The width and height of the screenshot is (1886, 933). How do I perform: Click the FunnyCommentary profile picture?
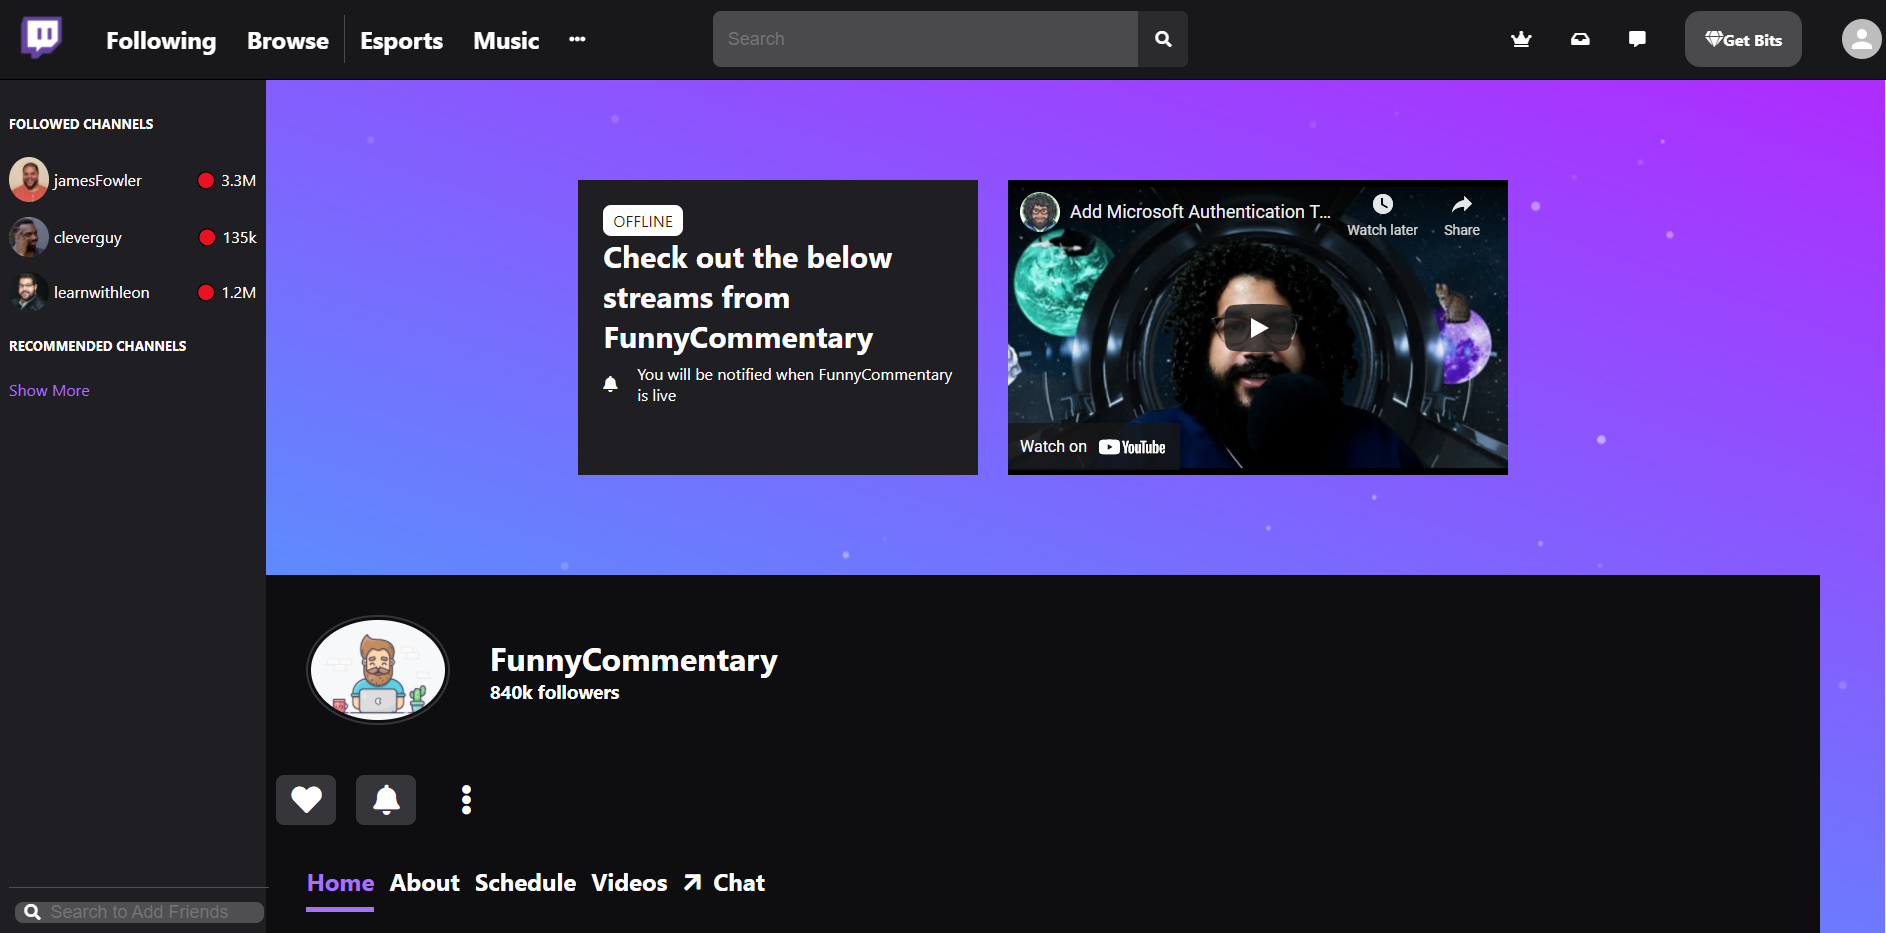pos(378,670)
